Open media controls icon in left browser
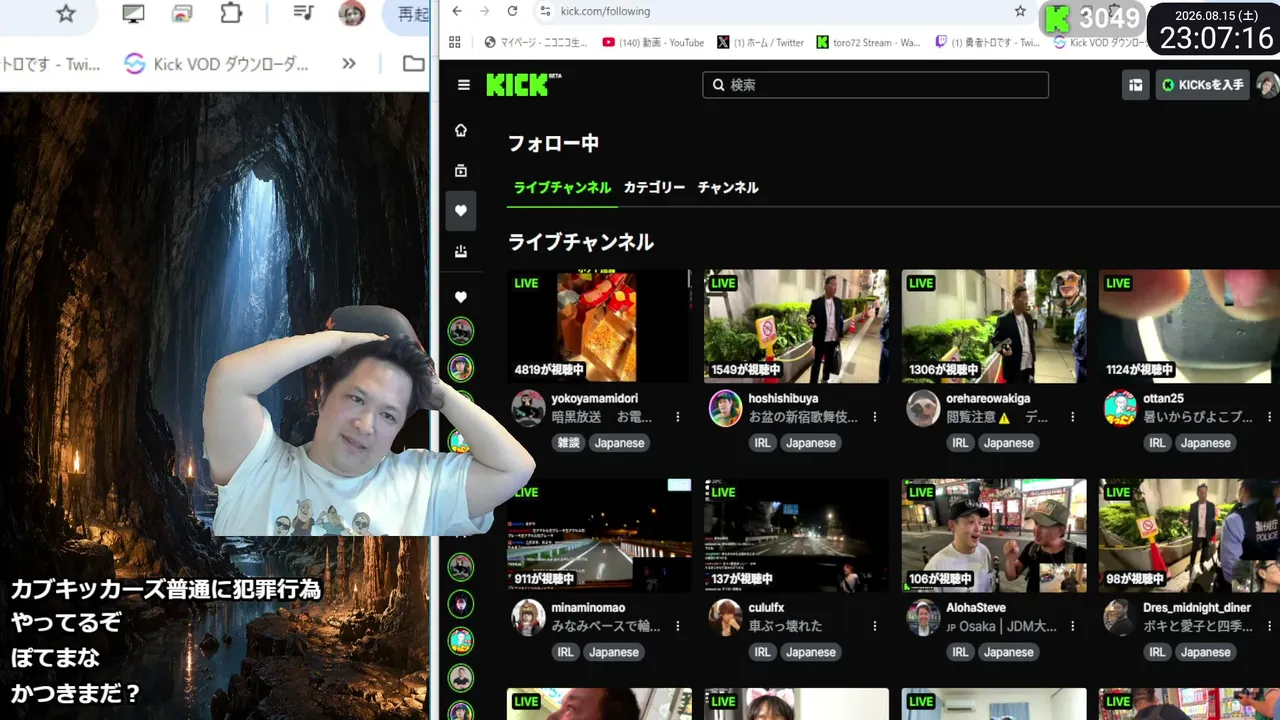Viewport: 1280px width, 720px height. tap(304, 14)
